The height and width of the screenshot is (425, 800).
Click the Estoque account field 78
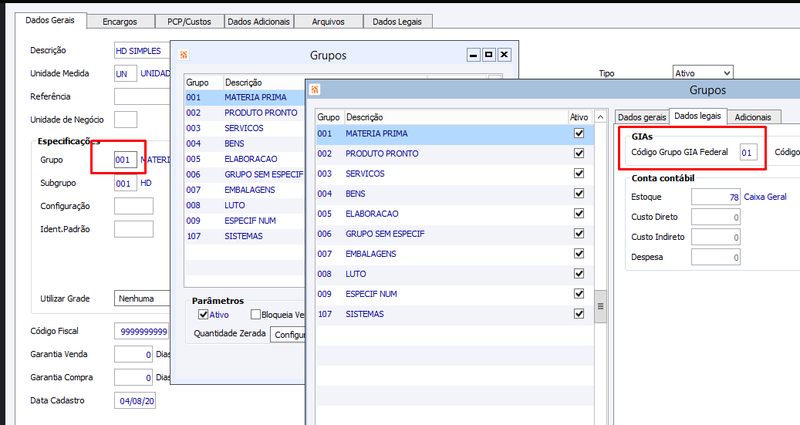716,197
